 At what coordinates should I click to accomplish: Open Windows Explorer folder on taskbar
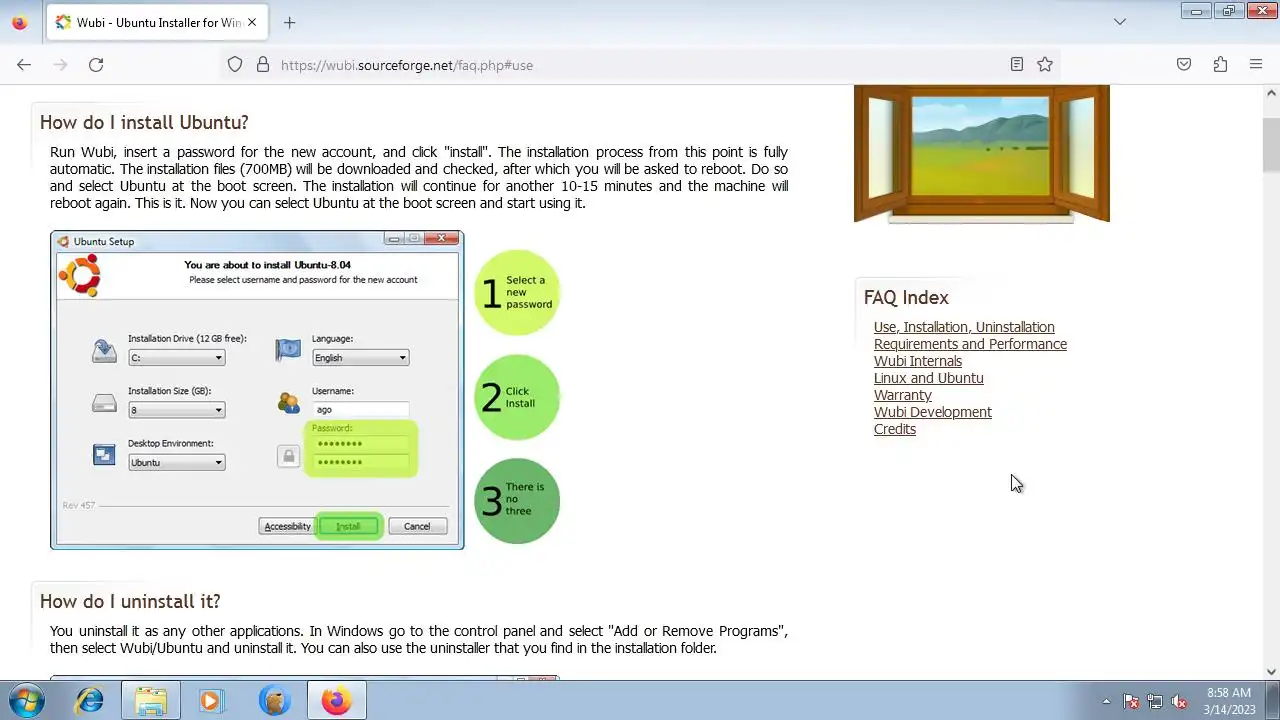point(151,701)
